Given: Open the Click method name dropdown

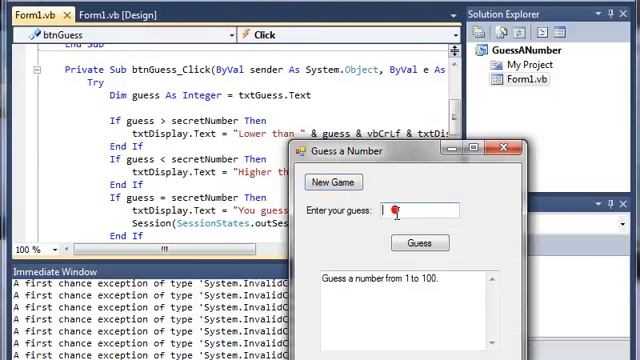Looking at the screenshot, I should click(456, 35).
